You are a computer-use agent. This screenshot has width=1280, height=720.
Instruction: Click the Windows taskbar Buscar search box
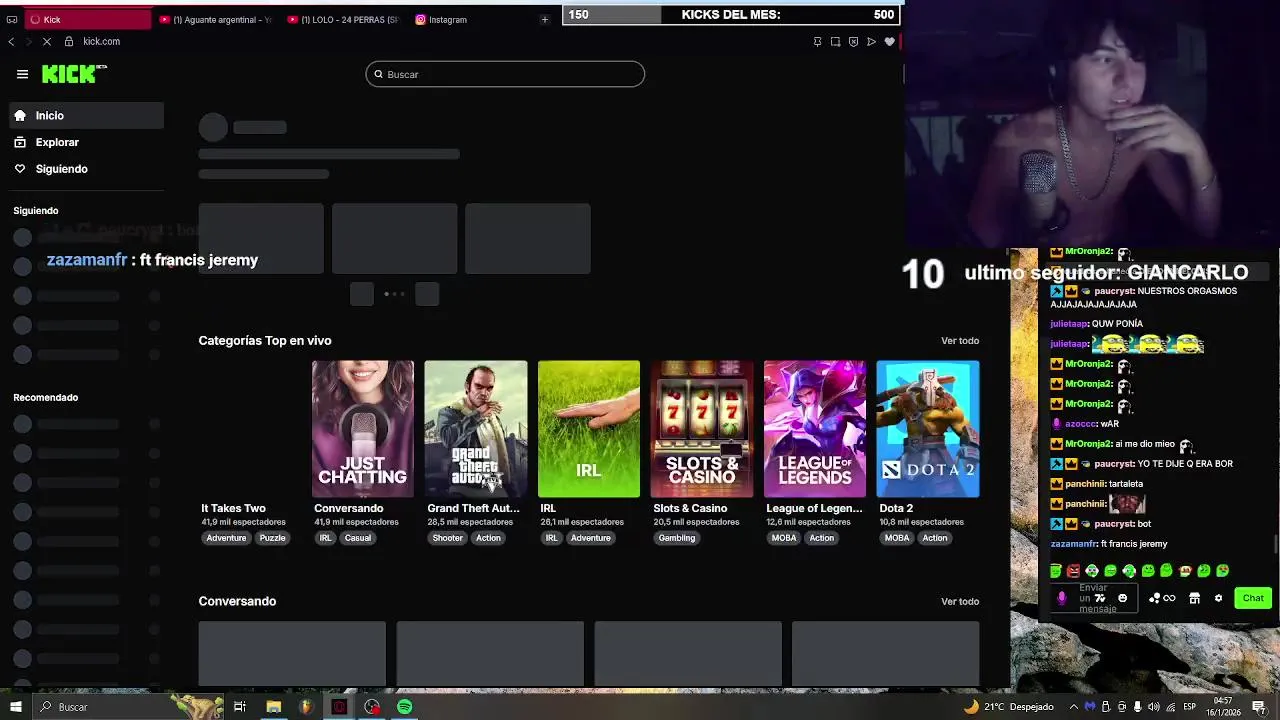point(128,707)
